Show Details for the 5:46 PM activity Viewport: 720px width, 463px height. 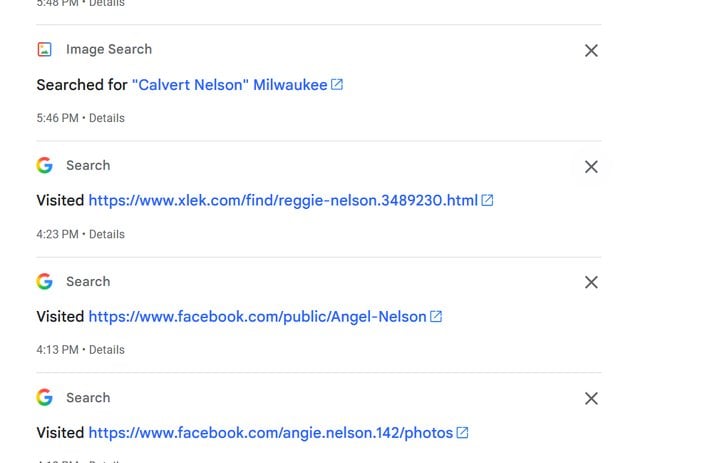coord(107,118)
